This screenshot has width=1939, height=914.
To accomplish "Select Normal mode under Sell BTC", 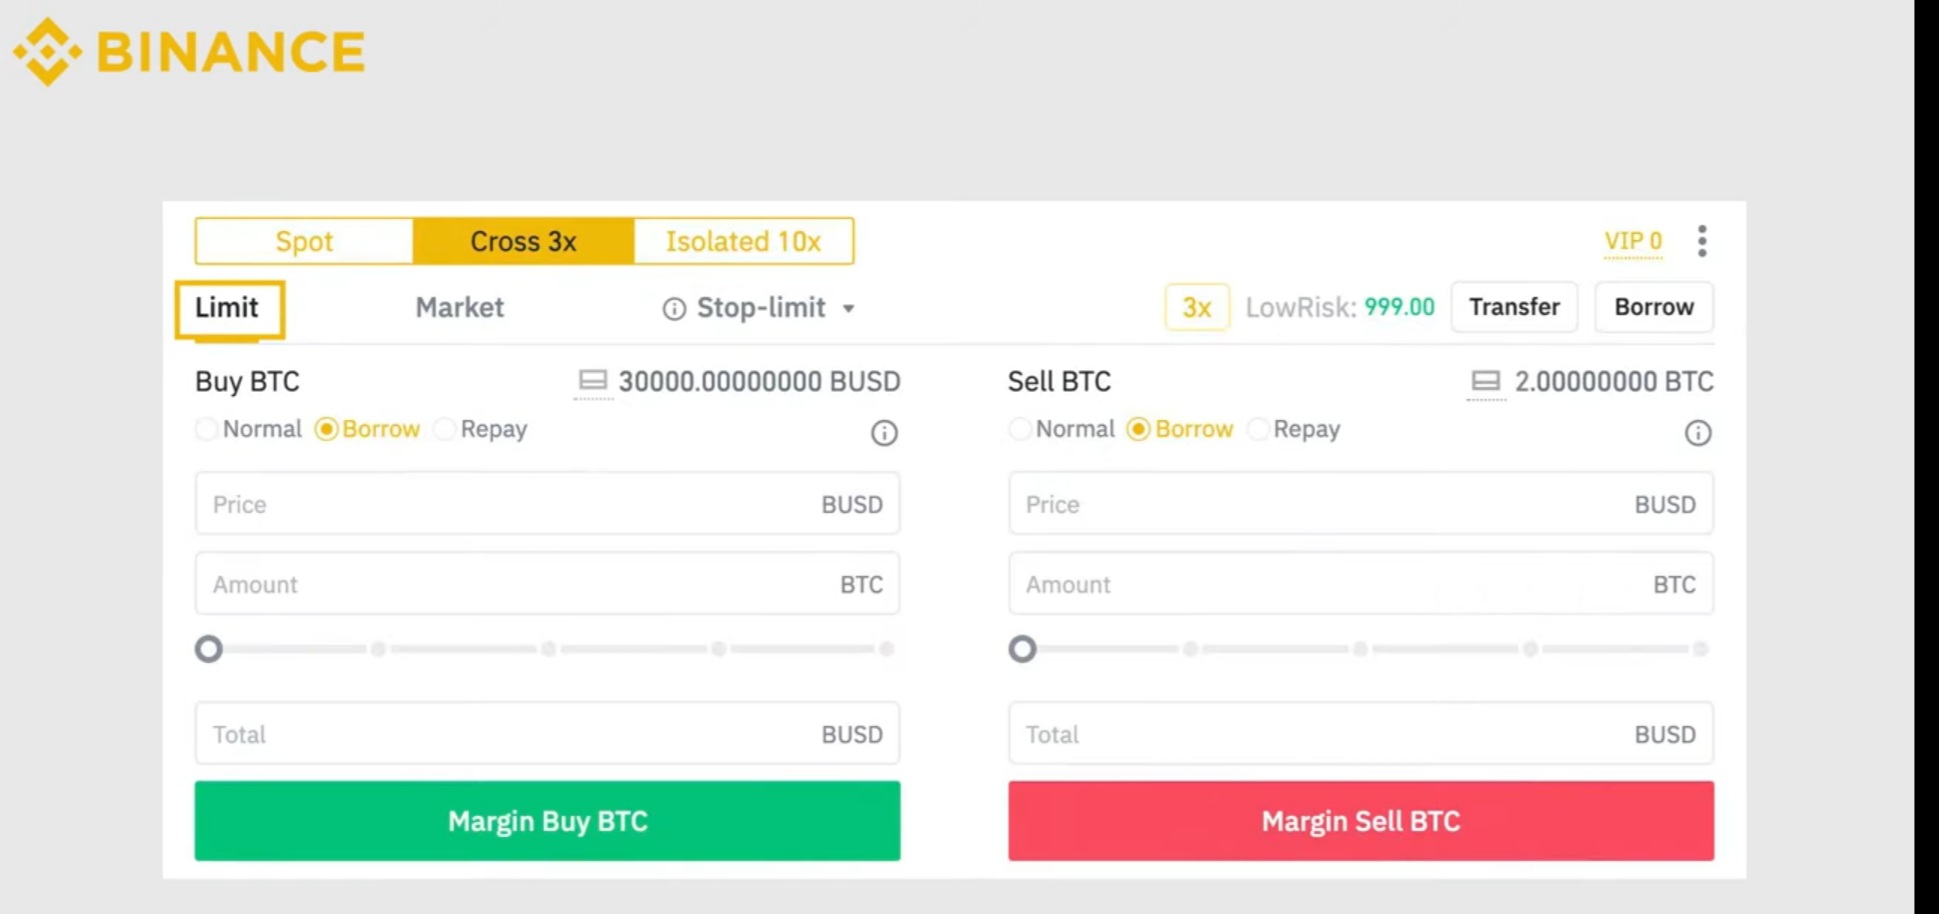I will tap(1062, 429).
